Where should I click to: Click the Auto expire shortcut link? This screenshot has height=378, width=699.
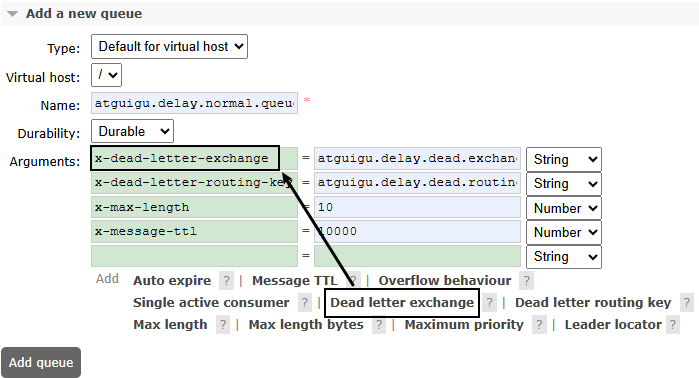pyautogui.click(x=172, y=280)
